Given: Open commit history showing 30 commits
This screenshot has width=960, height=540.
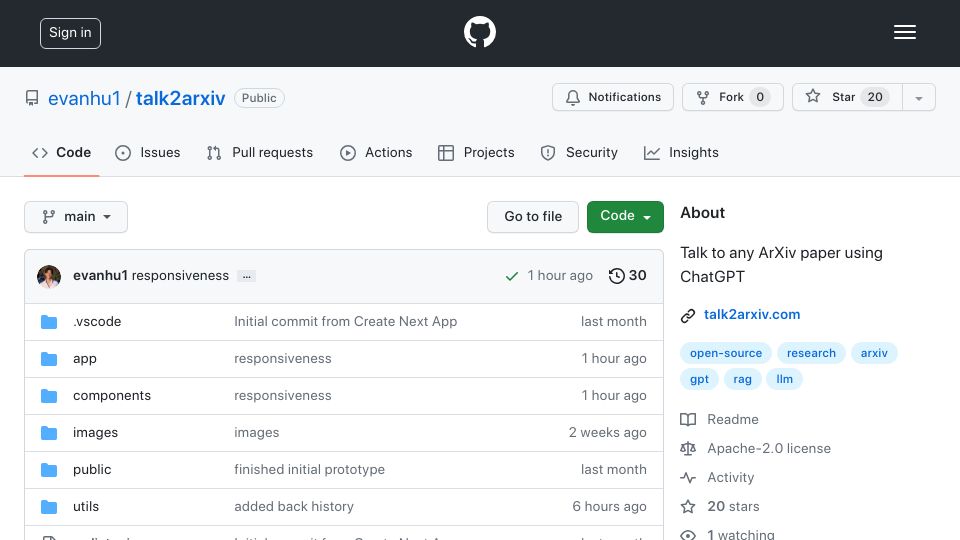Looking at the screenshot, I should (628, 276).
